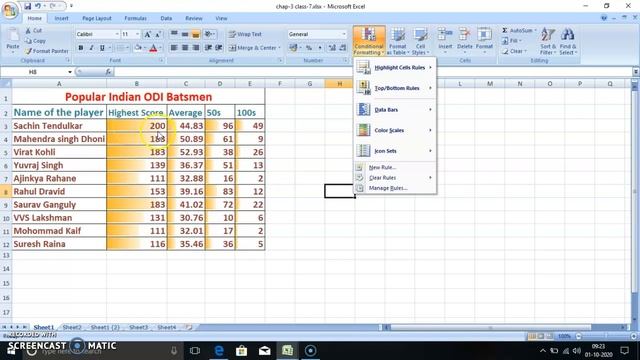The height and width of the screenshot is (360, 640).
Task: Toggle Wrap Text
Action: tap(245, 34)
